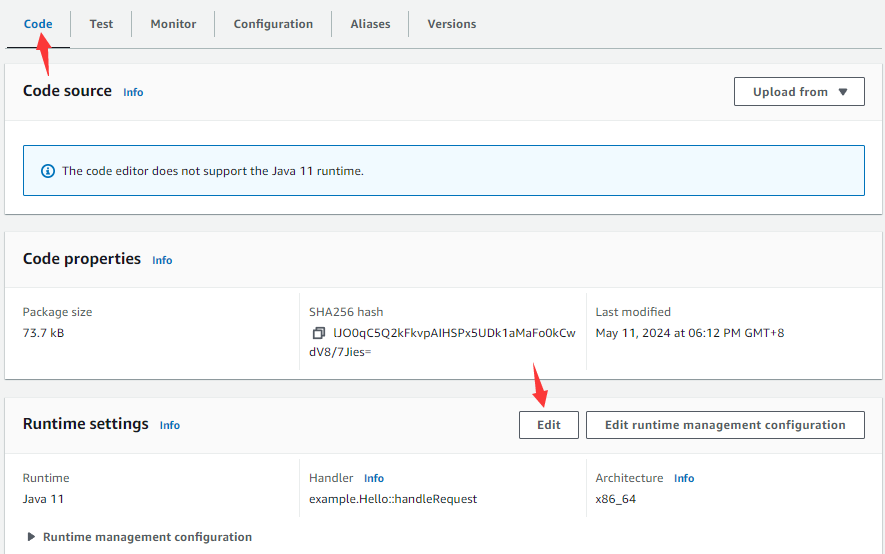Open the Aliases tab
885x554 pixels.
point(370,24)
